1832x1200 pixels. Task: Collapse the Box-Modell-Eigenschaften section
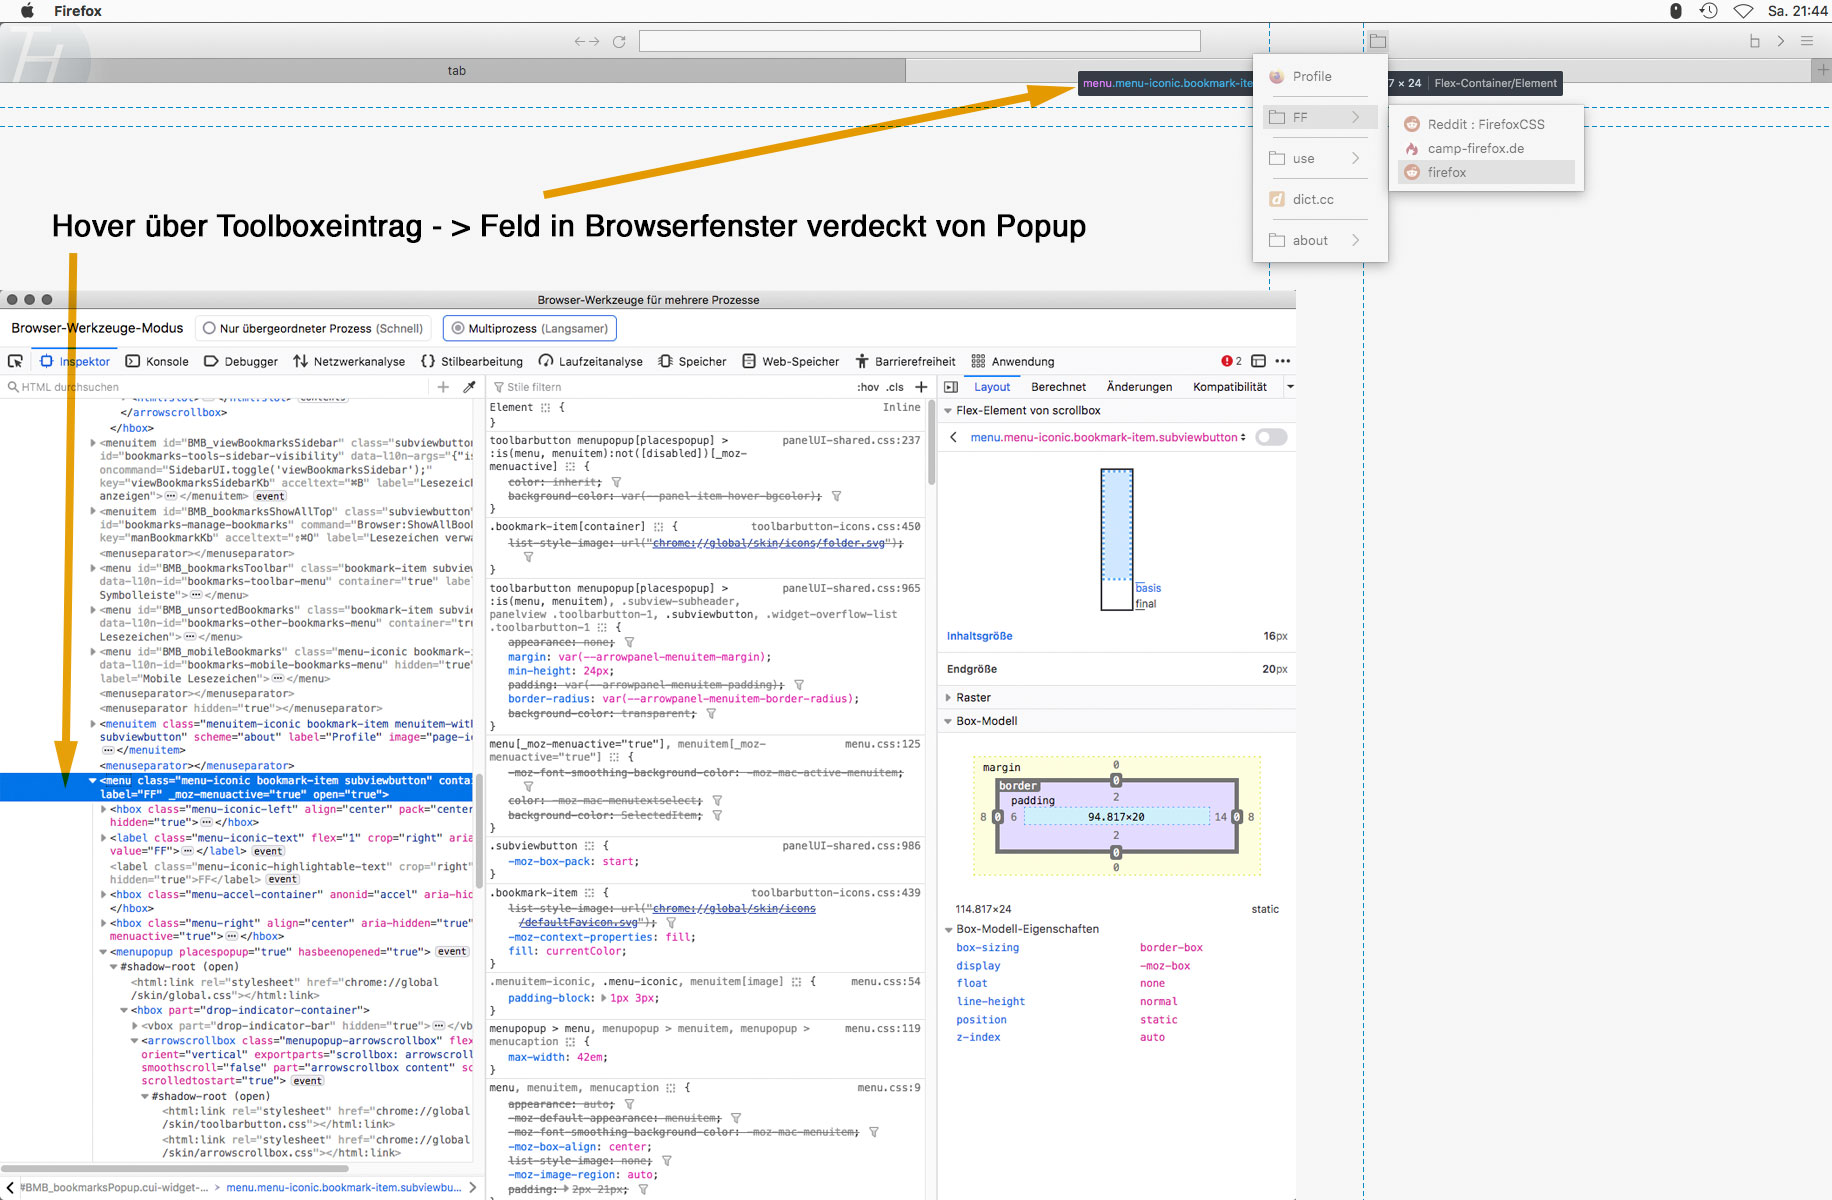948,929
